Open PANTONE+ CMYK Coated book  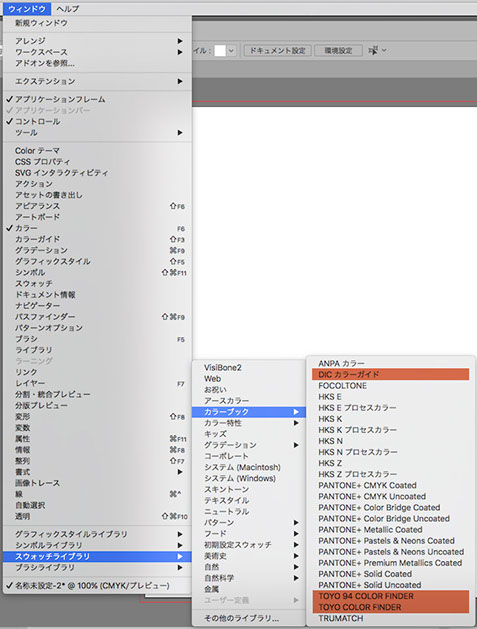pyautogui.click(x=390, y=485)
